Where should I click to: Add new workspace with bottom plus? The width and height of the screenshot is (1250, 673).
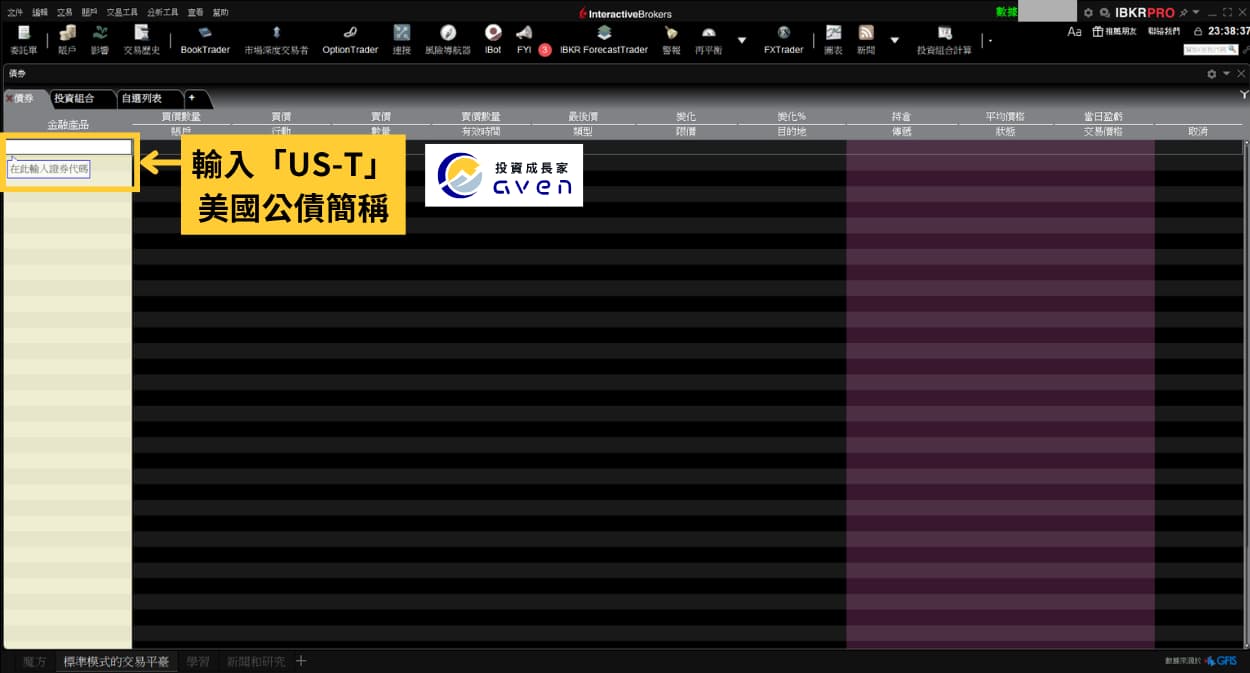pyautogui.click(x=301, y=661)
